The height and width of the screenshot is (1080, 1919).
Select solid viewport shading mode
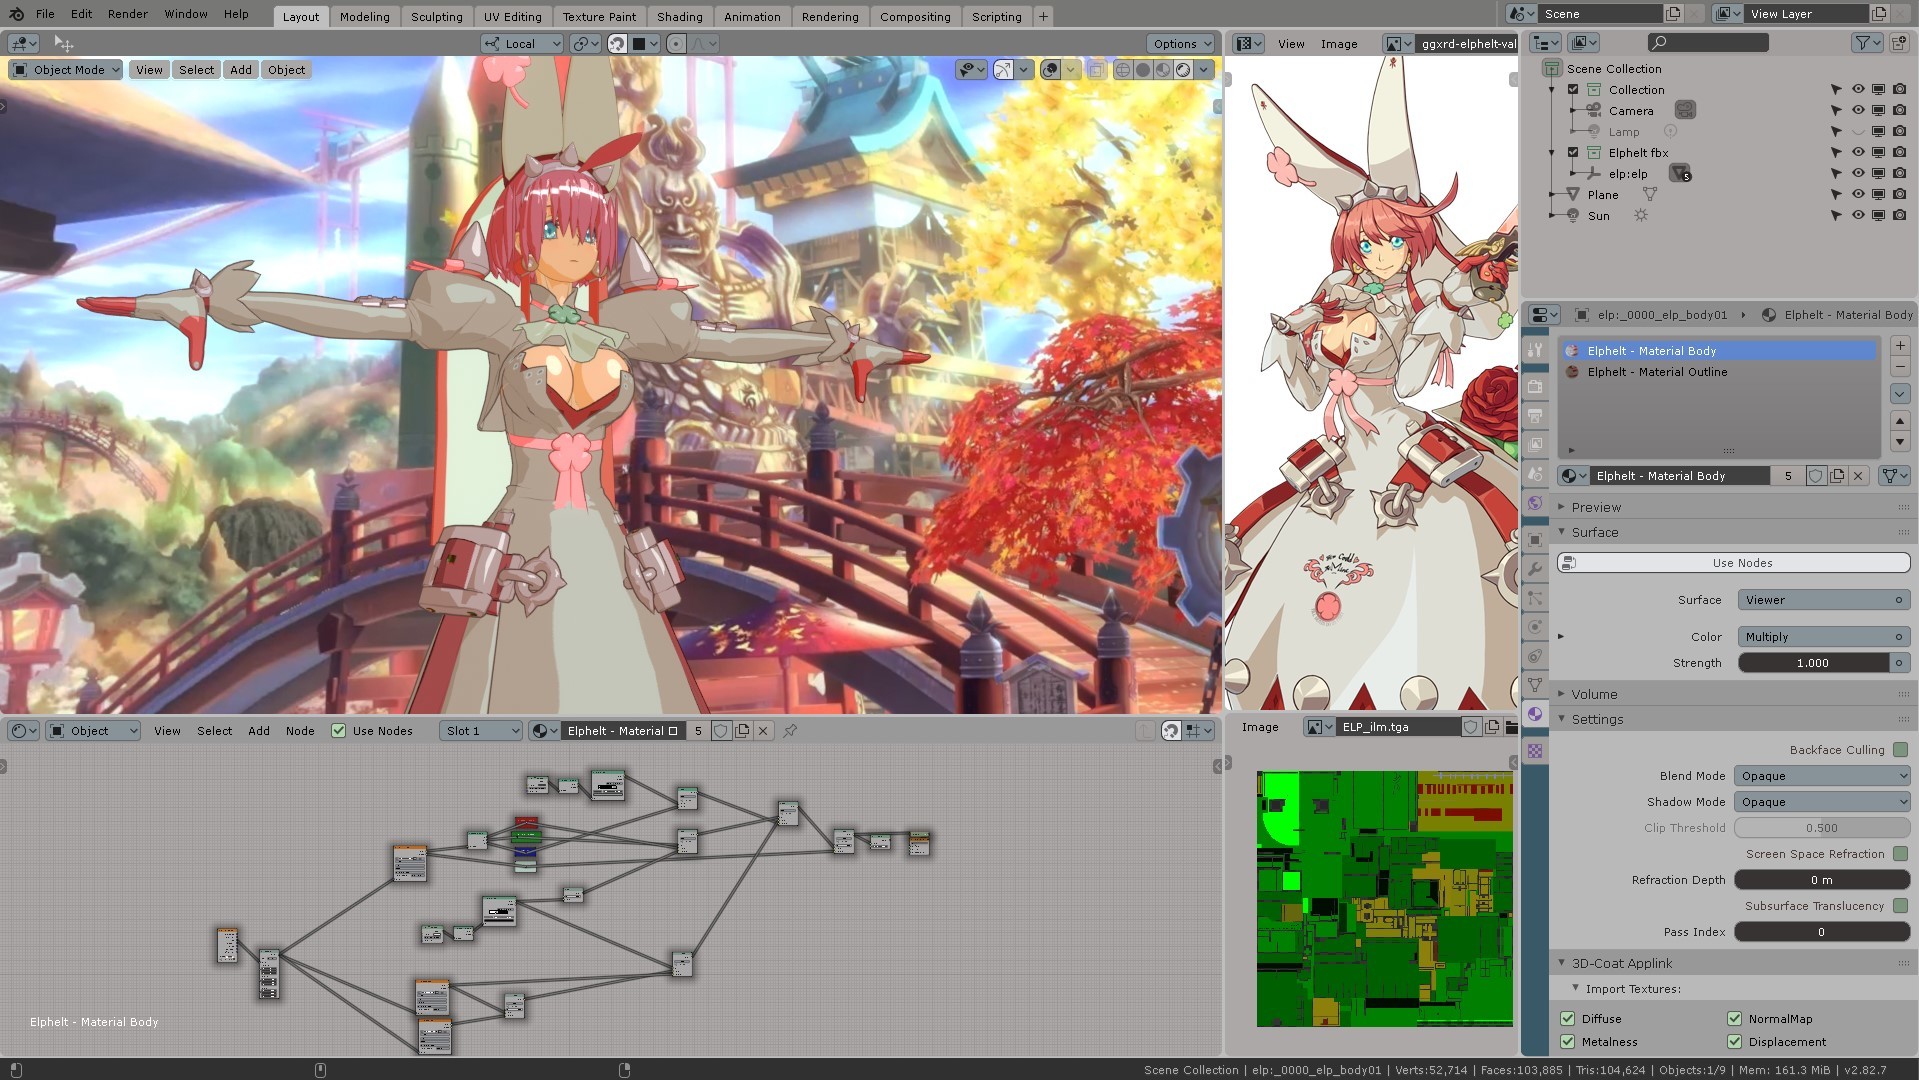tap(1143, 70)
